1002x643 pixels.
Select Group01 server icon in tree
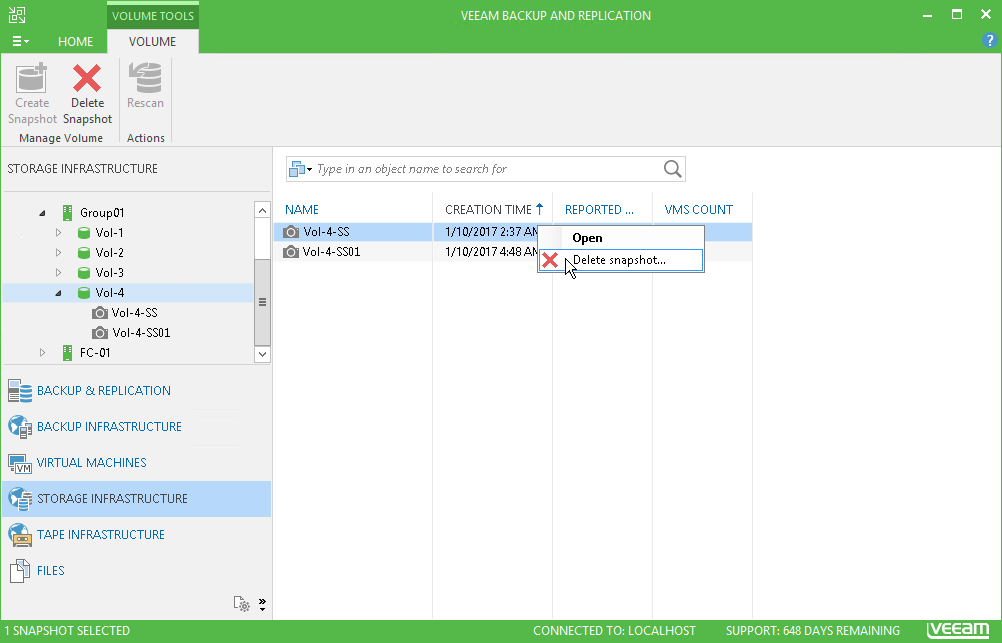click(67, 212)
